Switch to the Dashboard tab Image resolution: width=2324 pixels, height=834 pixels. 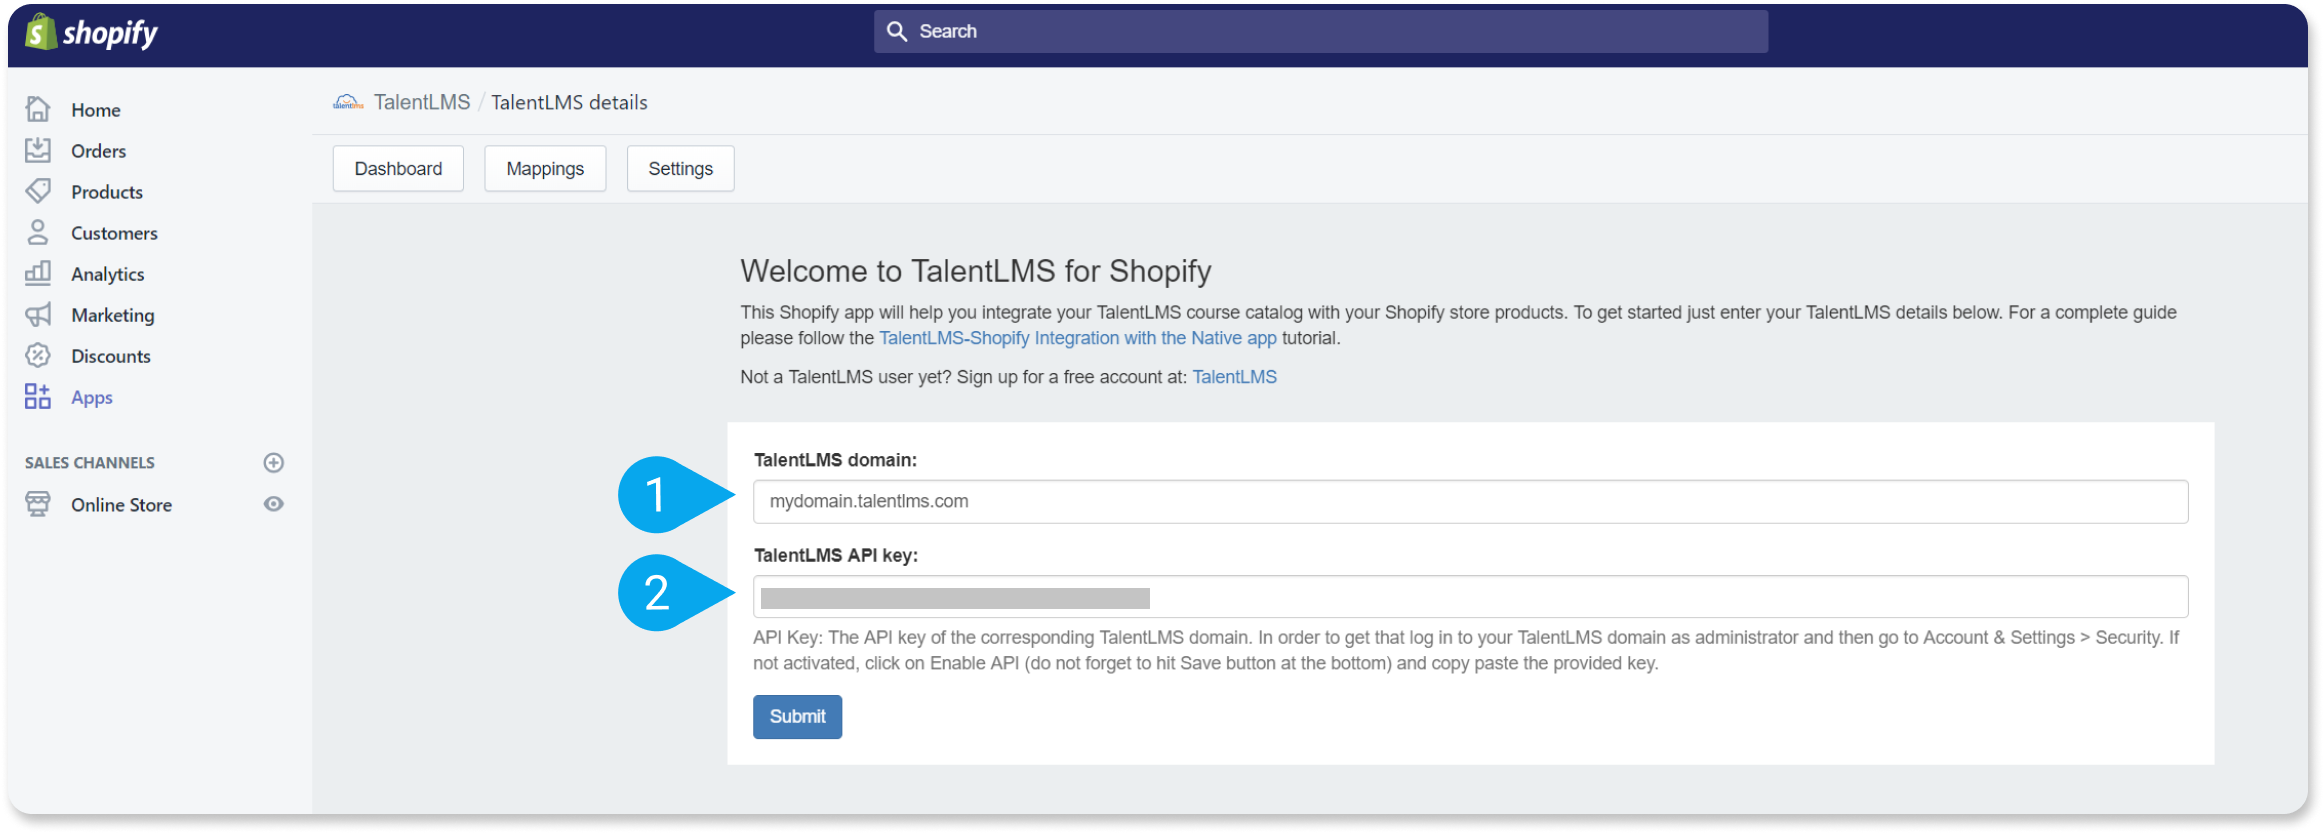pos(398,168)
